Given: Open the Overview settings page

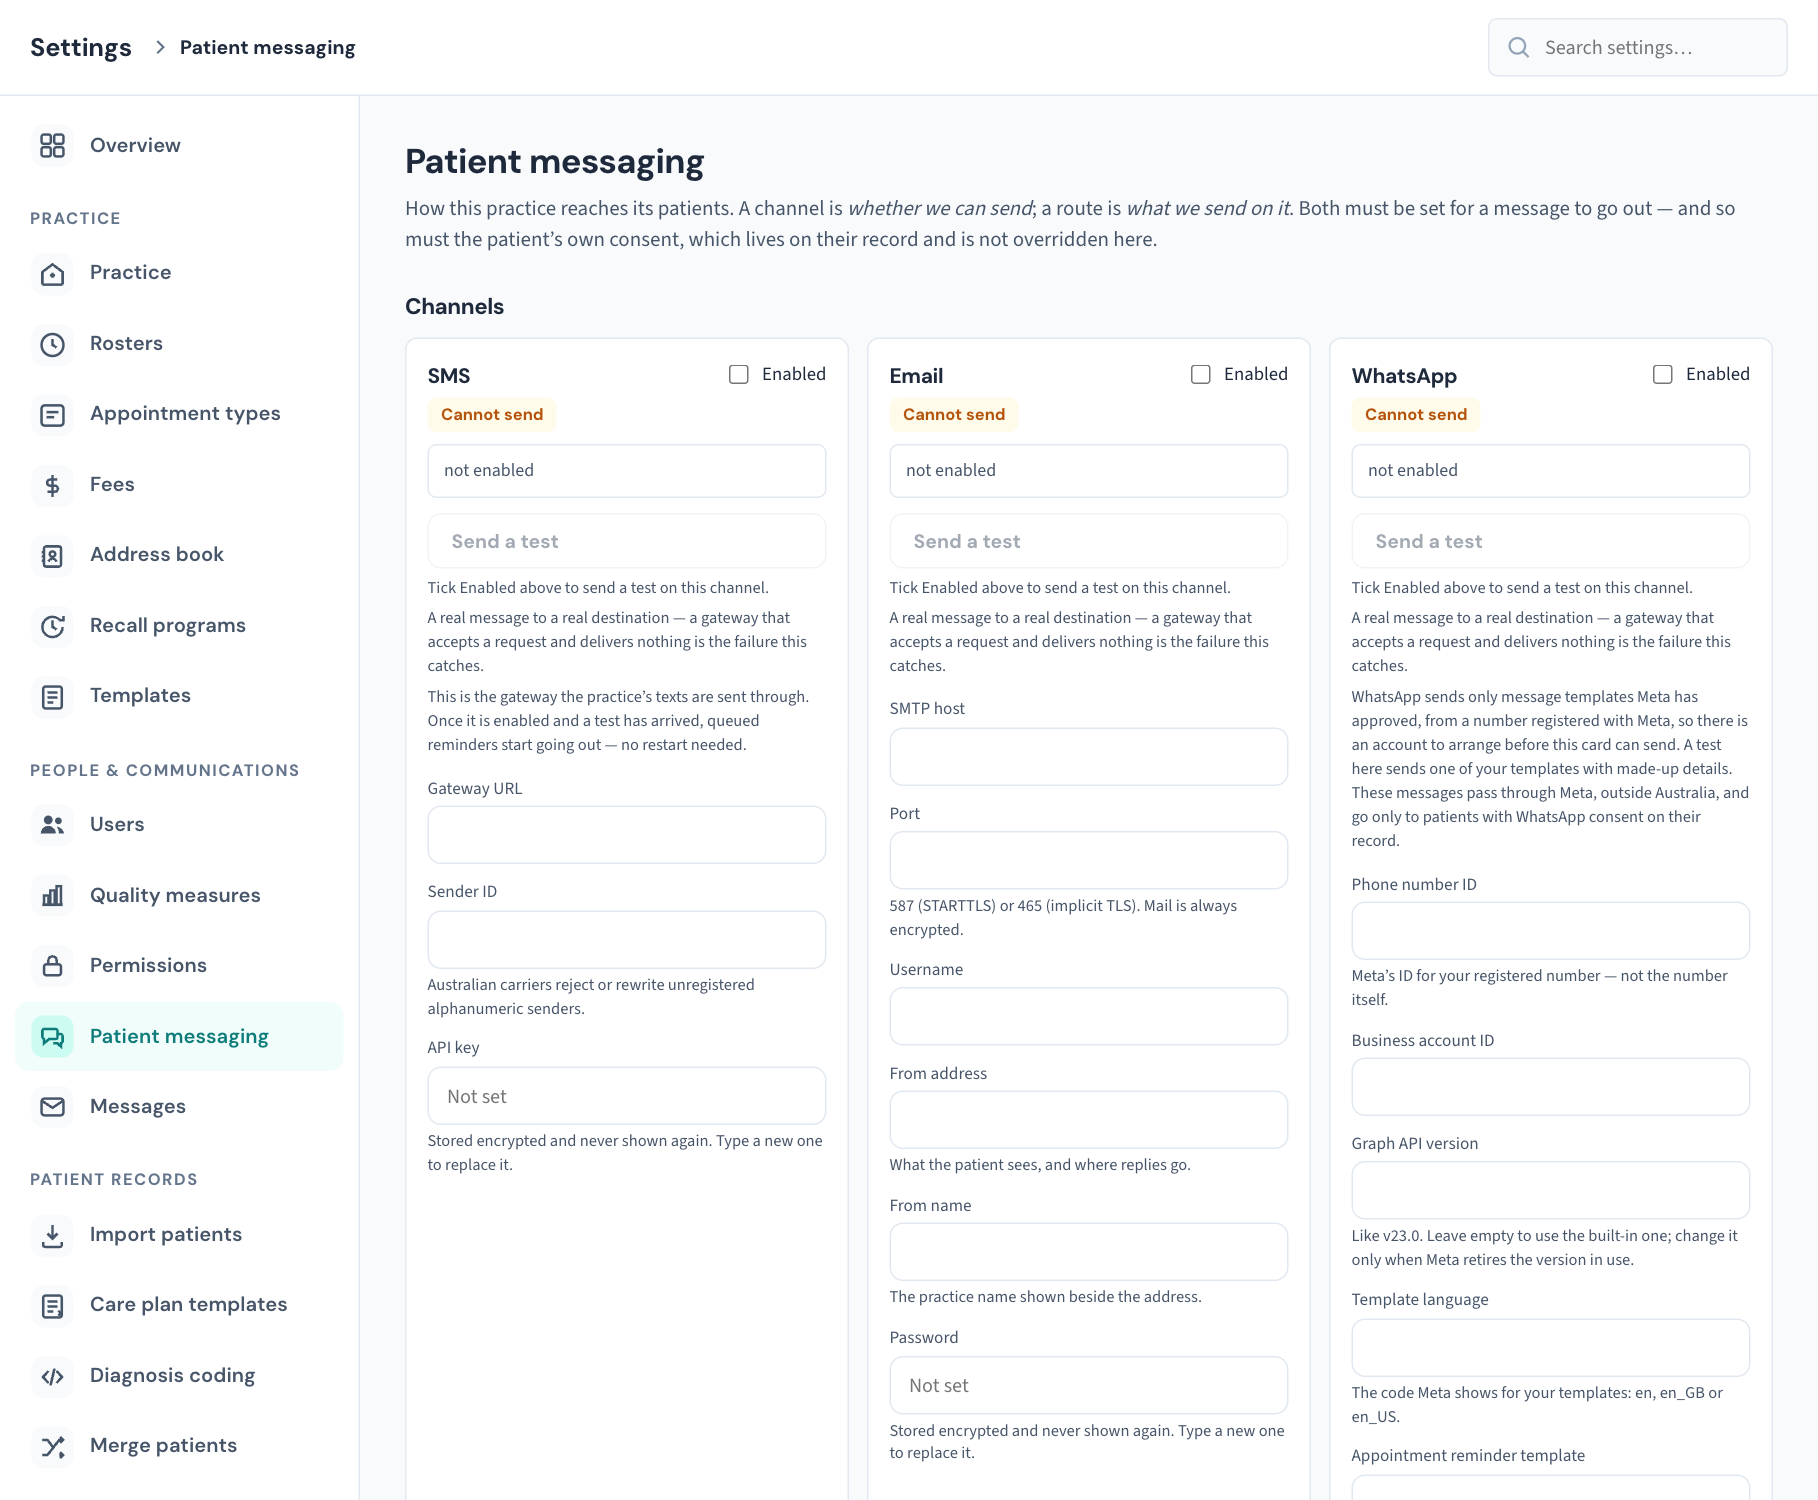Looking at the screenshot, I should [179, 146].
